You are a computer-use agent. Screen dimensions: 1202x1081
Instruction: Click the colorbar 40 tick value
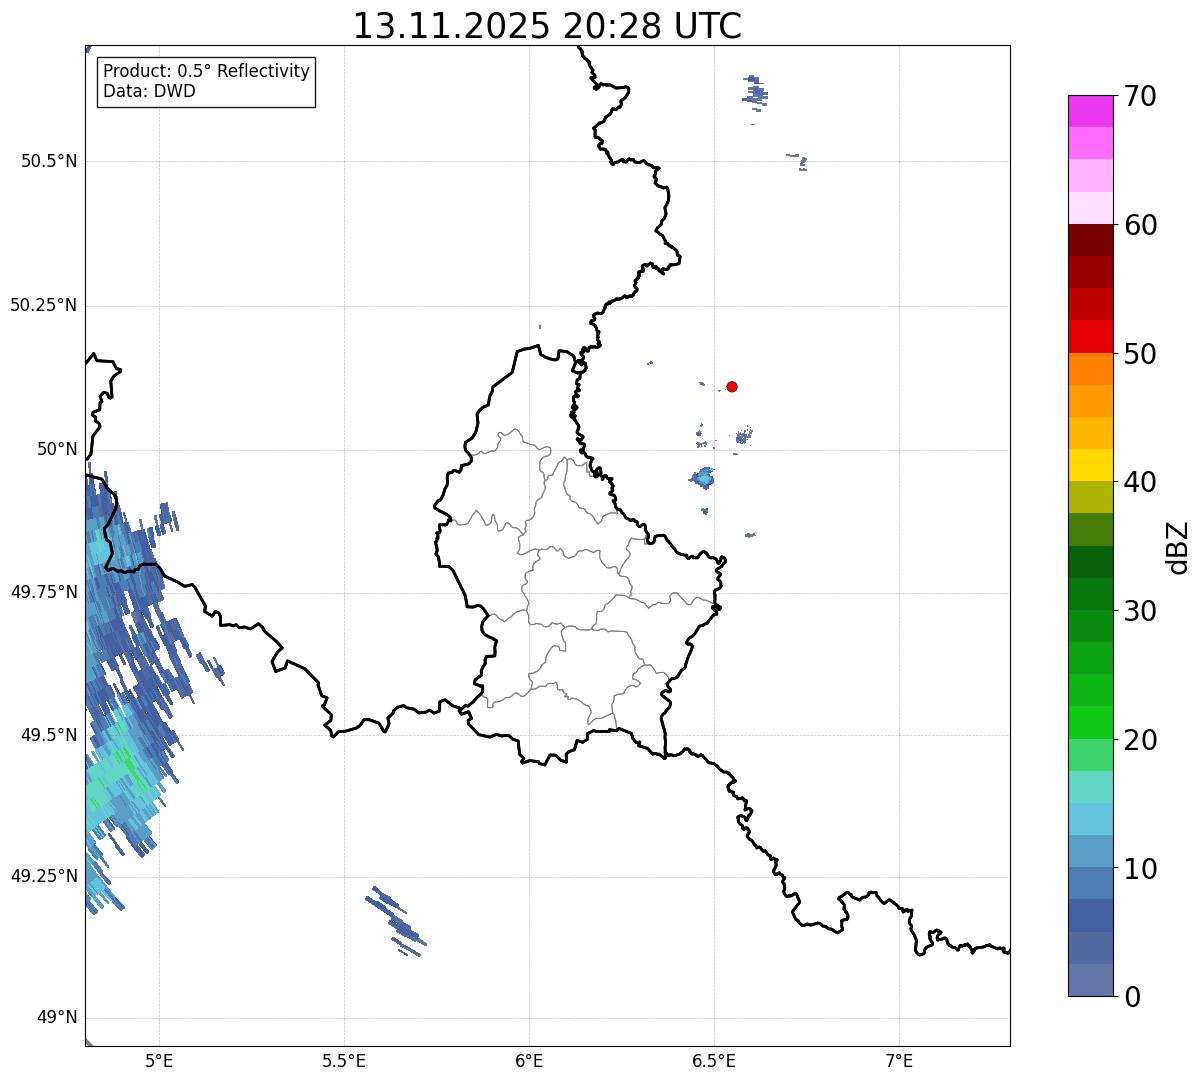click(1140, 482)
